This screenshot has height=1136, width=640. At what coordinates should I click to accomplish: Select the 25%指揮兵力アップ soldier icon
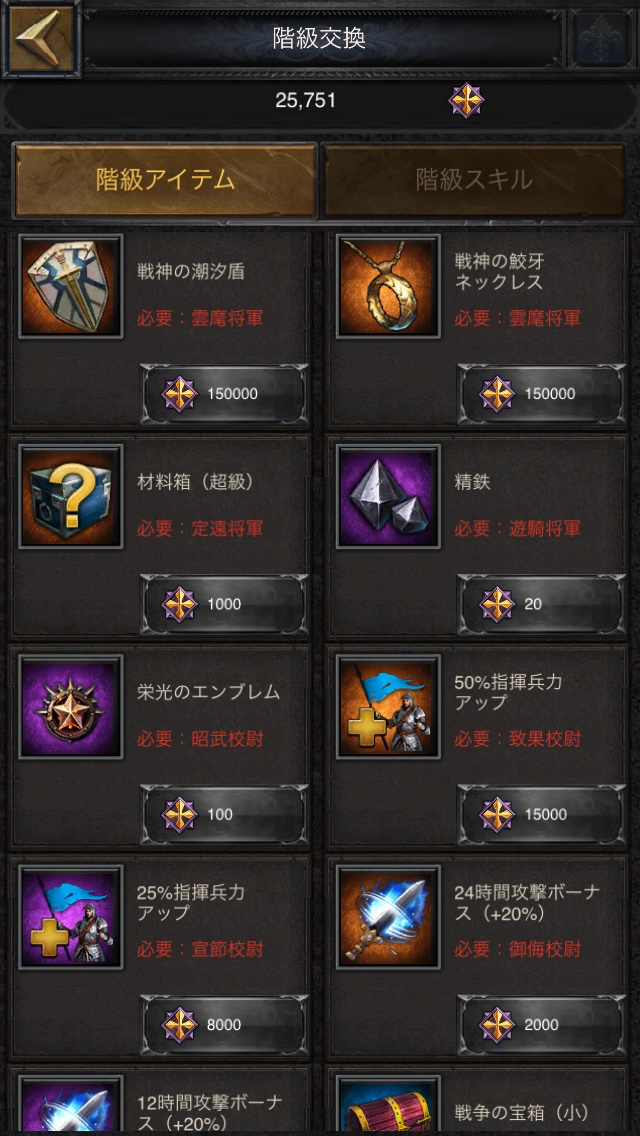(x=71, y=916)
